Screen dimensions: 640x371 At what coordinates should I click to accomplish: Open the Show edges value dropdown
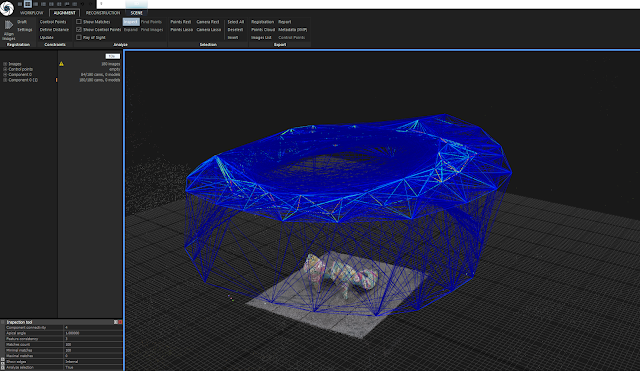click(93, 362)
